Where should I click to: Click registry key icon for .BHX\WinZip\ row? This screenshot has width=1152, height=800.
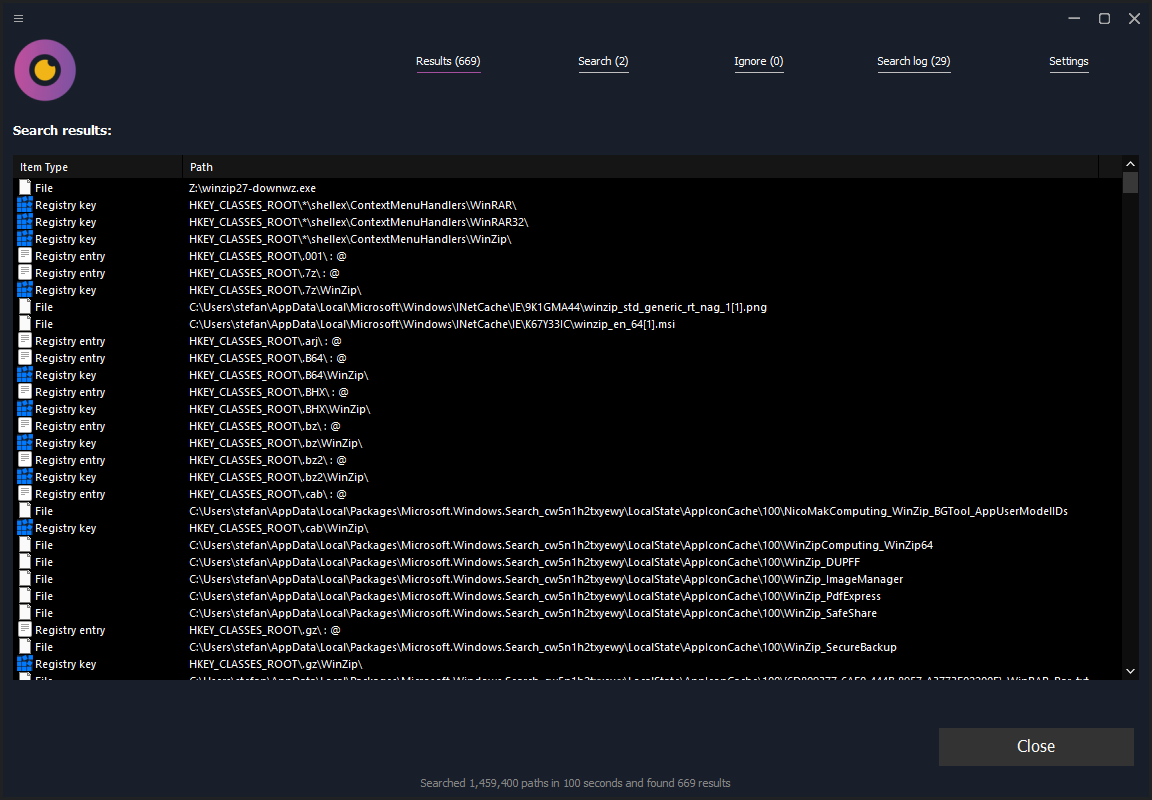[25, 409]
